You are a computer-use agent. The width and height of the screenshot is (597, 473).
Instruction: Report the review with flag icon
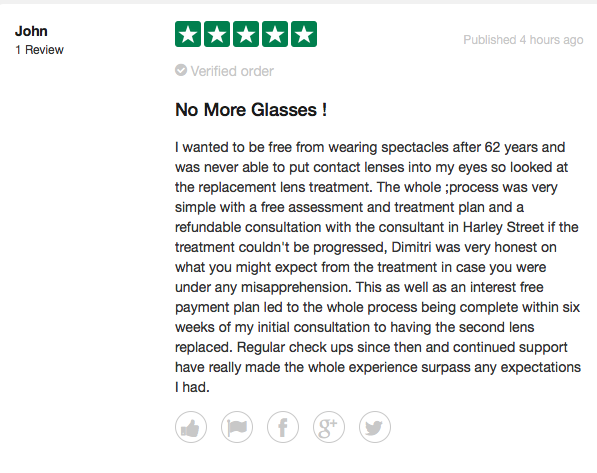click(x=237, y=427)
